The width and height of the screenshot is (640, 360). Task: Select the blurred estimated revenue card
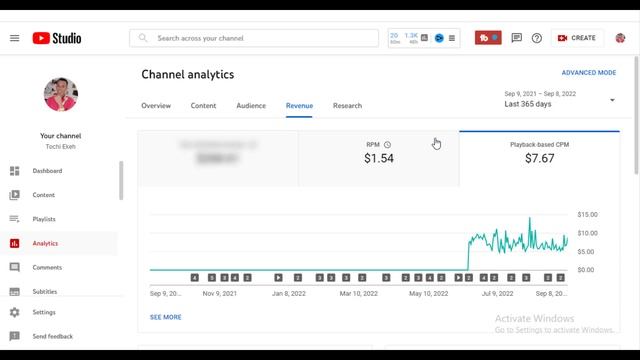coord(218,158)
